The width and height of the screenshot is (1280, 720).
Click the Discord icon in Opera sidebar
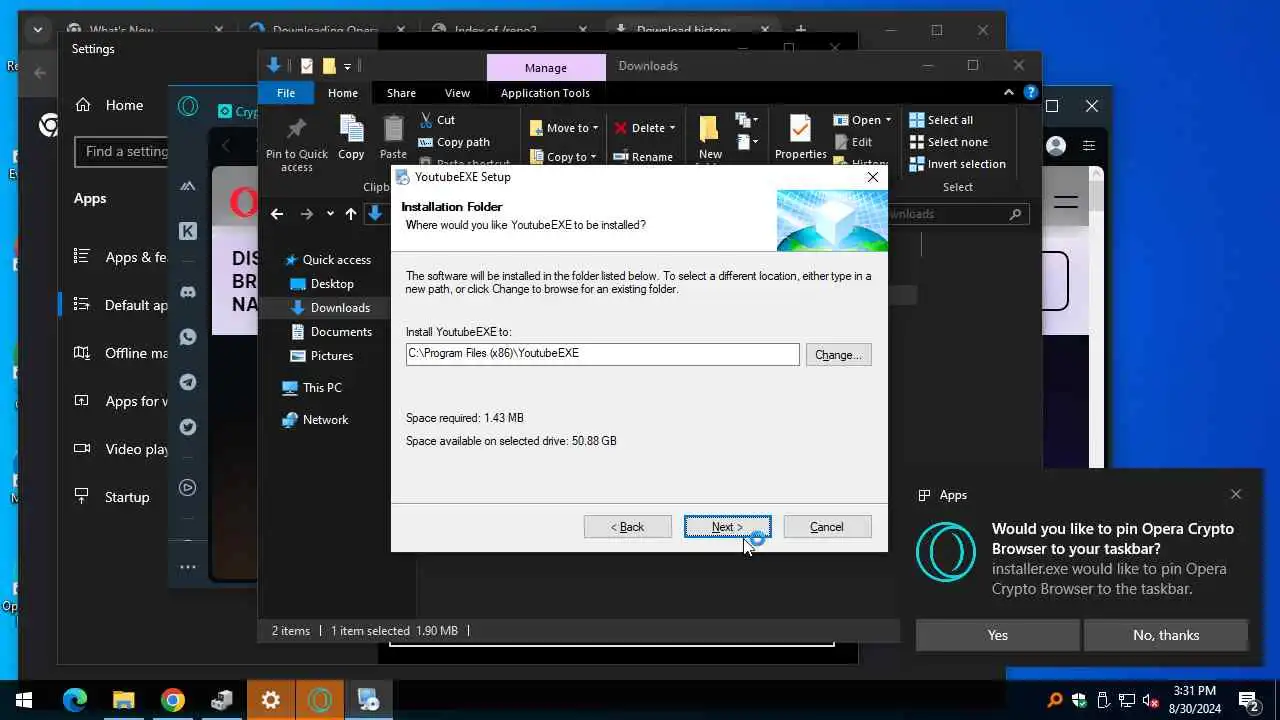188,291
